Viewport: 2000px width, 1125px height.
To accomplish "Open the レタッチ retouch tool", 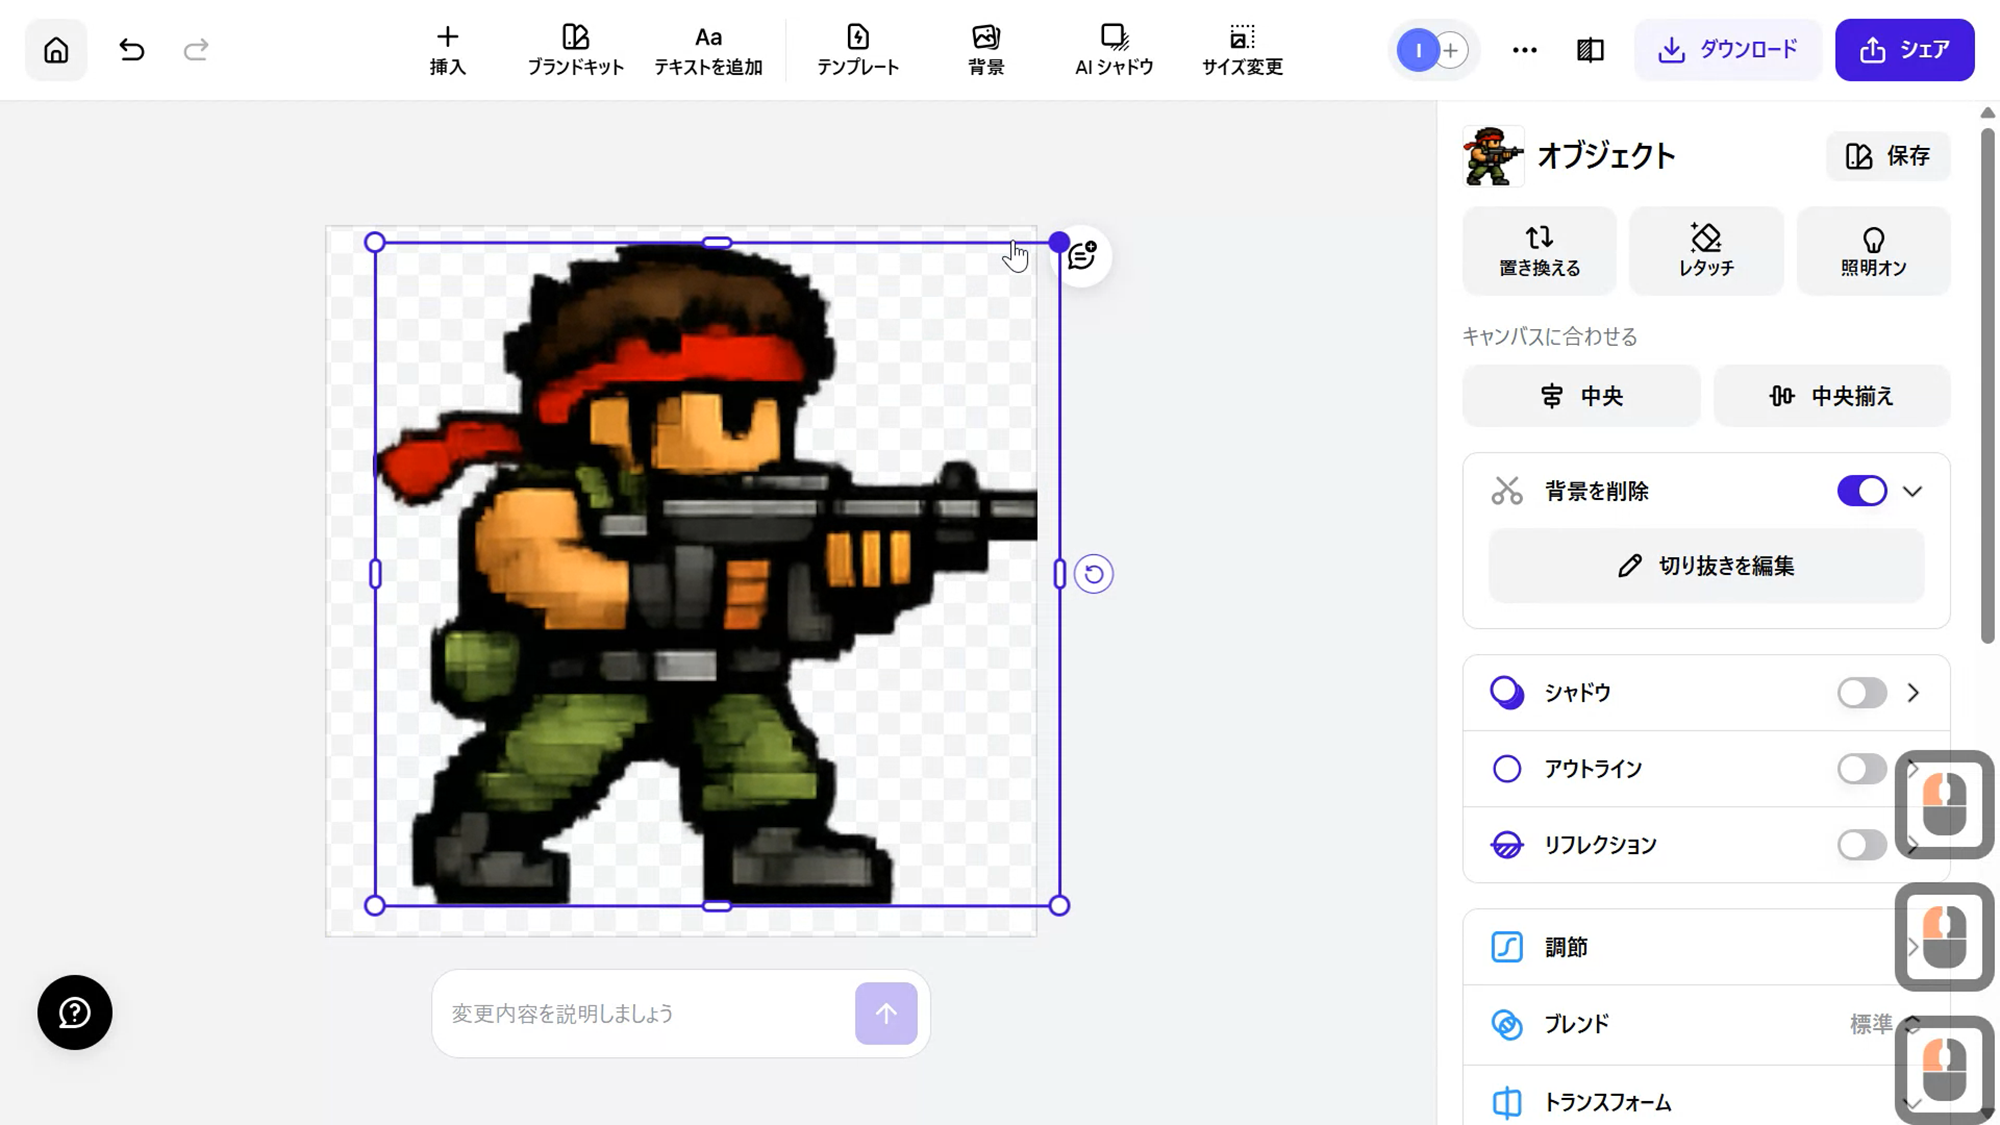I will [x=1706, y=251].
